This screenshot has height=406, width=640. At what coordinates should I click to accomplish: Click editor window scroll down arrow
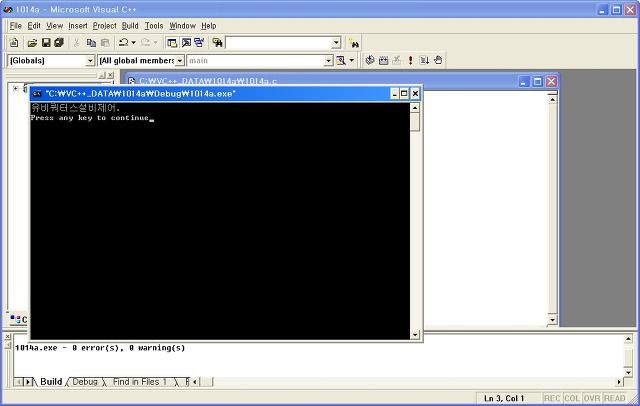pos(552,320)
